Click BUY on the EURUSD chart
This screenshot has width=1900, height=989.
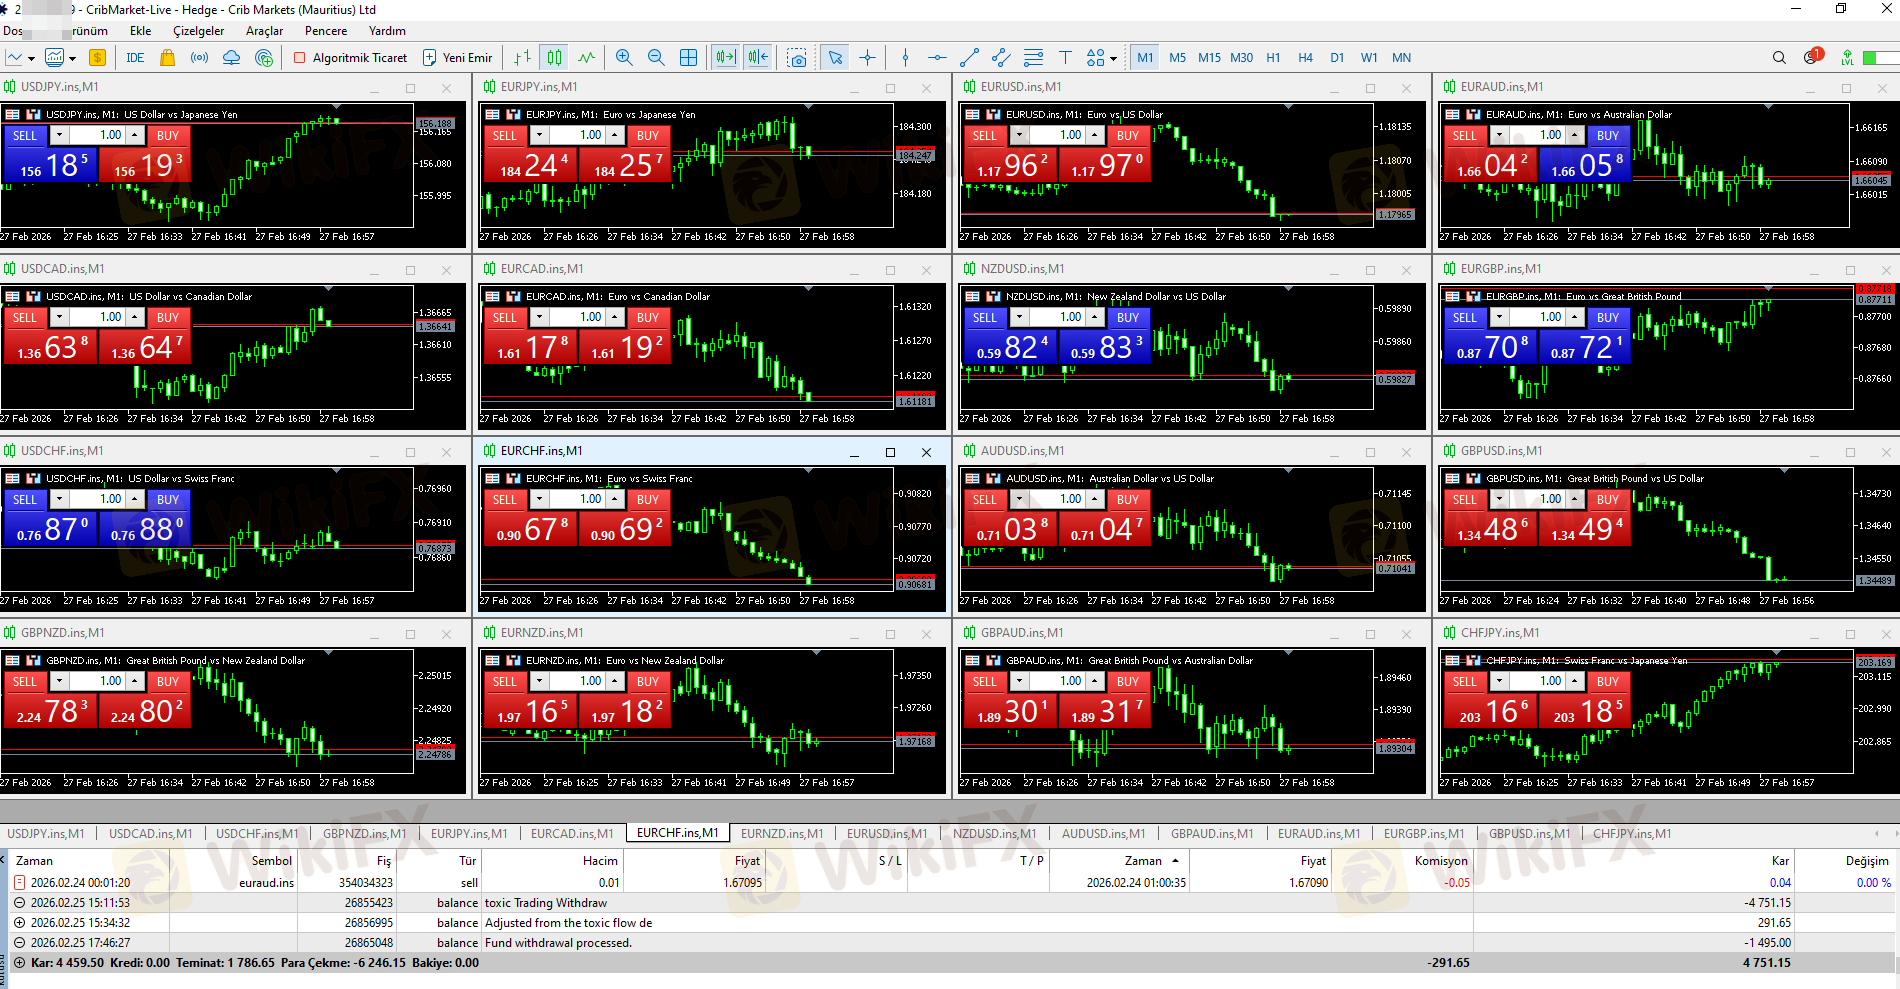pos(1128,136)
